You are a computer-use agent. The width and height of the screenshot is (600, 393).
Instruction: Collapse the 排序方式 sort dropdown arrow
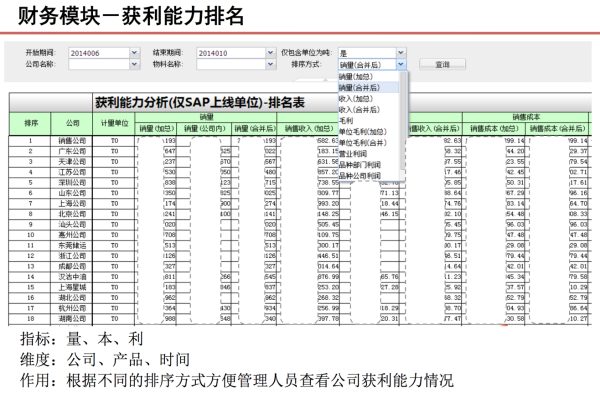tap(401, 64)
